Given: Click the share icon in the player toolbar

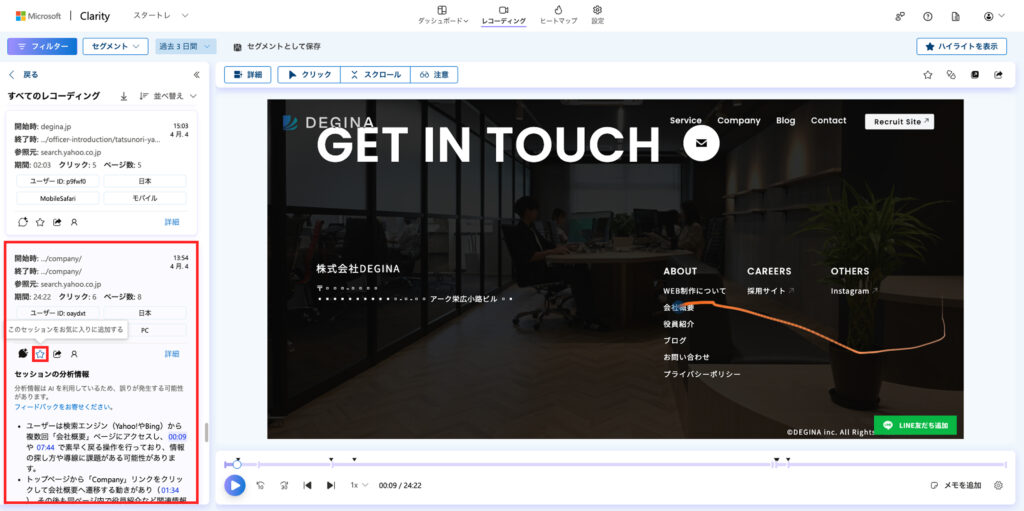Looking at the screenshot, I should point(997,75).
